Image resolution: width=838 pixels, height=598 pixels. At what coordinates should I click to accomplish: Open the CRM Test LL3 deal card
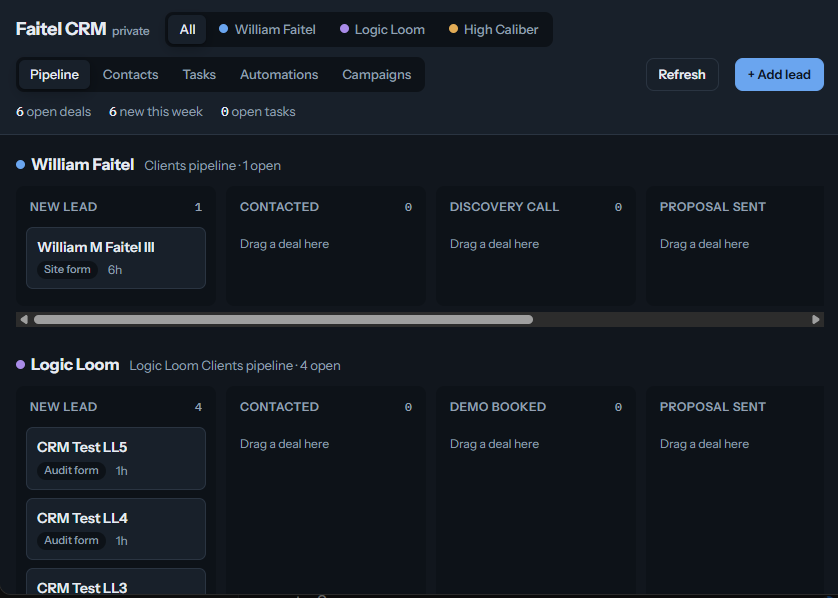coord(116,581)
